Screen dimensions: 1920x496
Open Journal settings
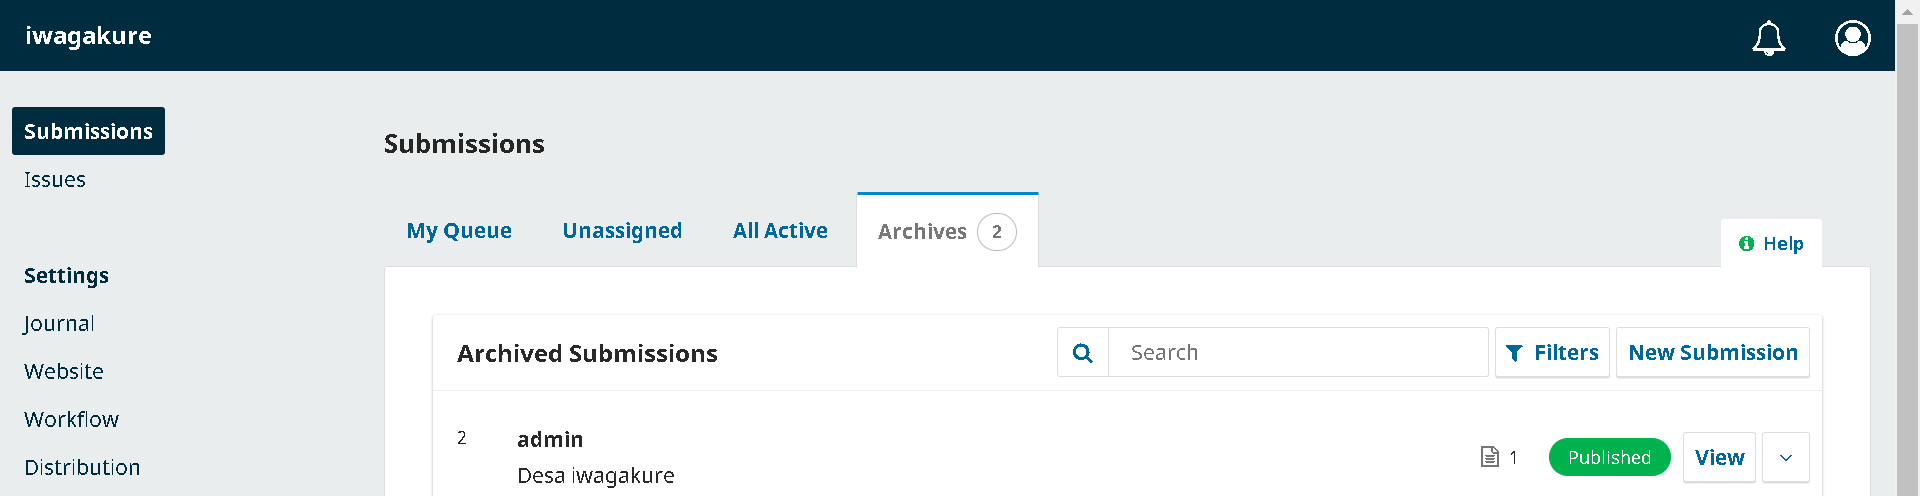coord(59,324)
